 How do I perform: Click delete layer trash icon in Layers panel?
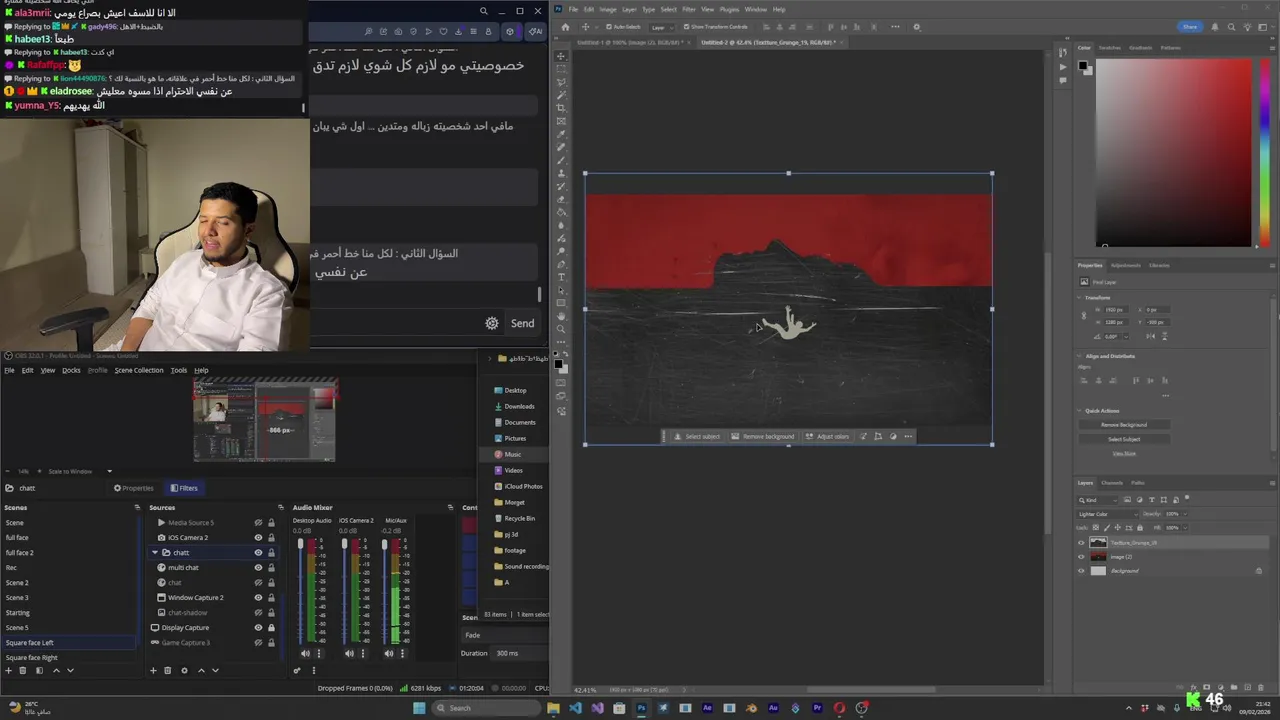point(1261,687)
